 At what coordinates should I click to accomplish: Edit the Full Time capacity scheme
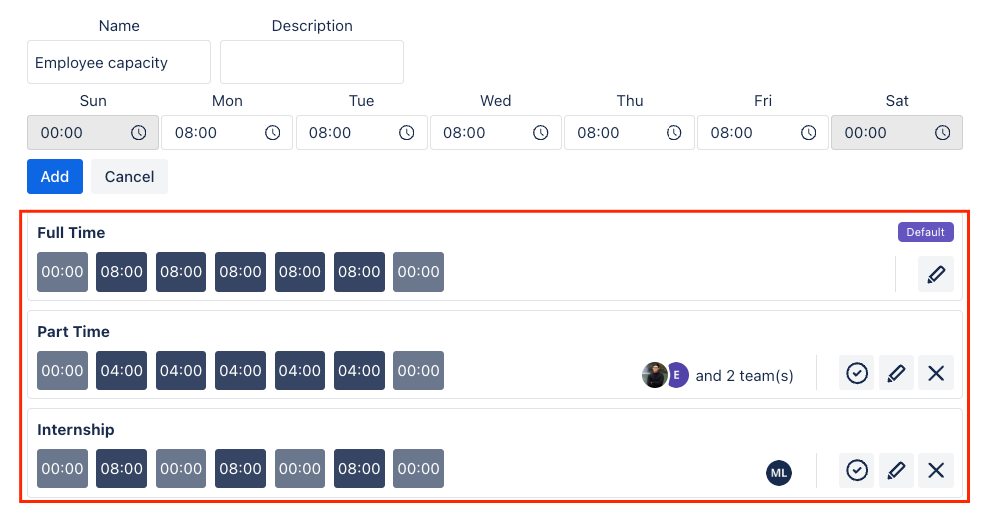936,274
